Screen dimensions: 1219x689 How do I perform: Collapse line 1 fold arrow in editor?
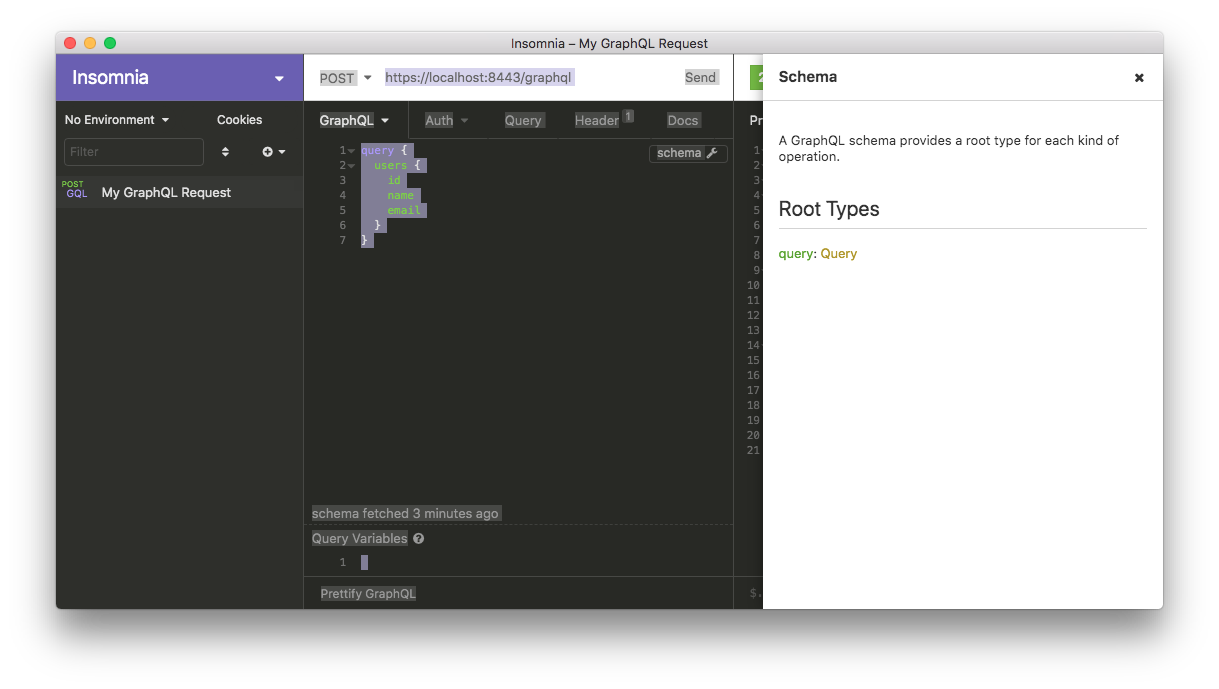pos(352,151)
